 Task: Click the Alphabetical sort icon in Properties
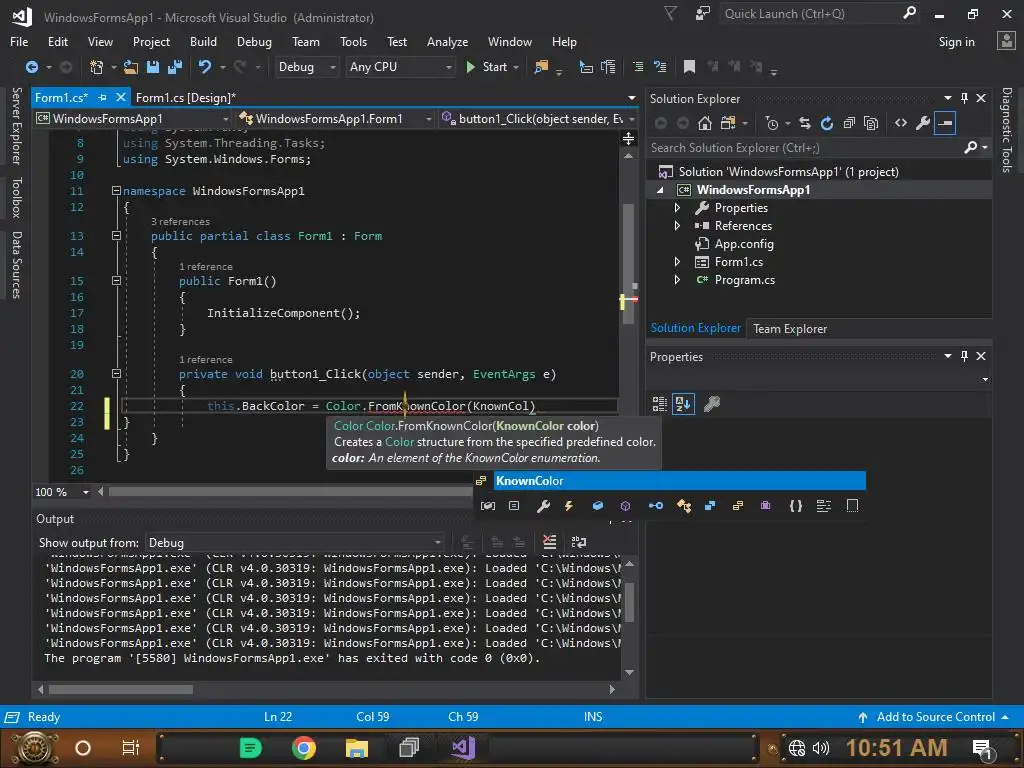coord(683,404)
